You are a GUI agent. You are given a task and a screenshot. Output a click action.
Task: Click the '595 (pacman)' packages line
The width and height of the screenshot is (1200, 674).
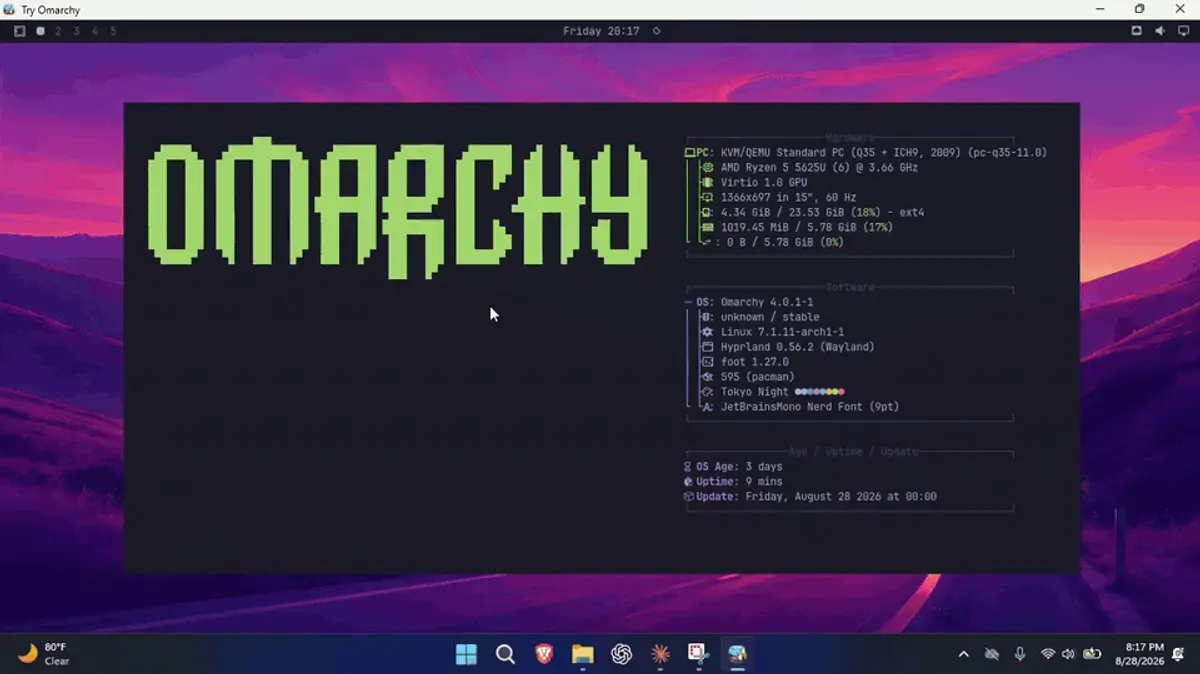point(748,377)
